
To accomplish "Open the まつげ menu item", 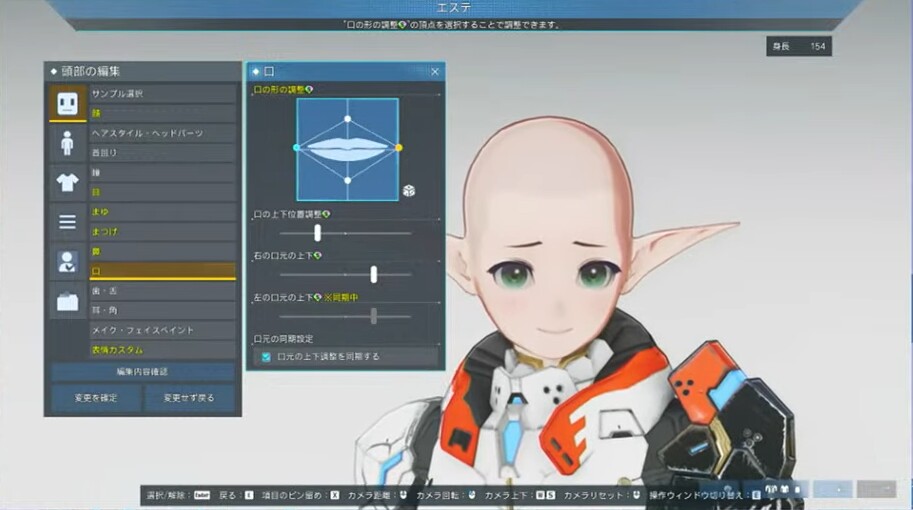I will [x=162, y=232].
